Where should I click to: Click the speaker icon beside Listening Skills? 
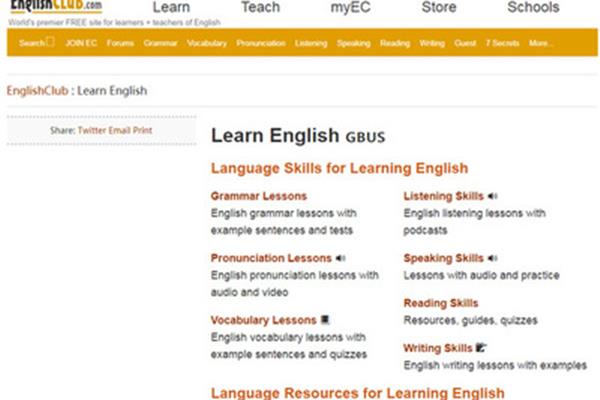(492, 196)
